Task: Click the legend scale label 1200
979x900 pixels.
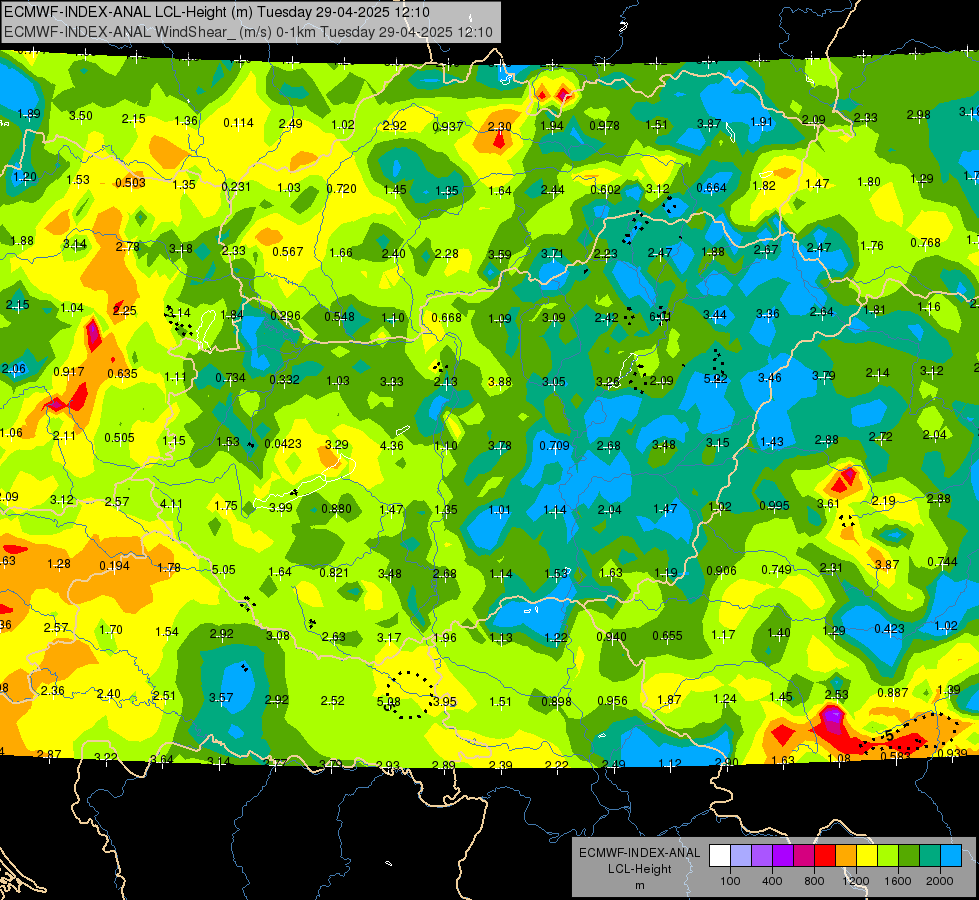Action: pyautogui.click(x=855, y=881)
